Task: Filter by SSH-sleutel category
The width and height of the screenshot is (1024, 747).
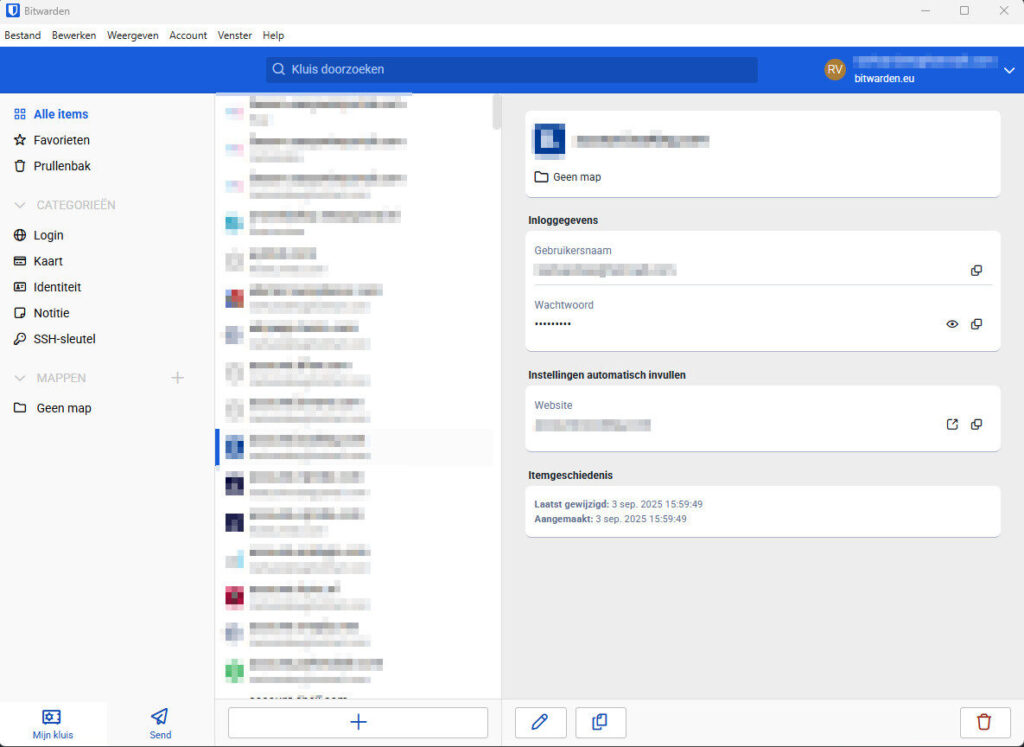Action: (x=64, y=339)
